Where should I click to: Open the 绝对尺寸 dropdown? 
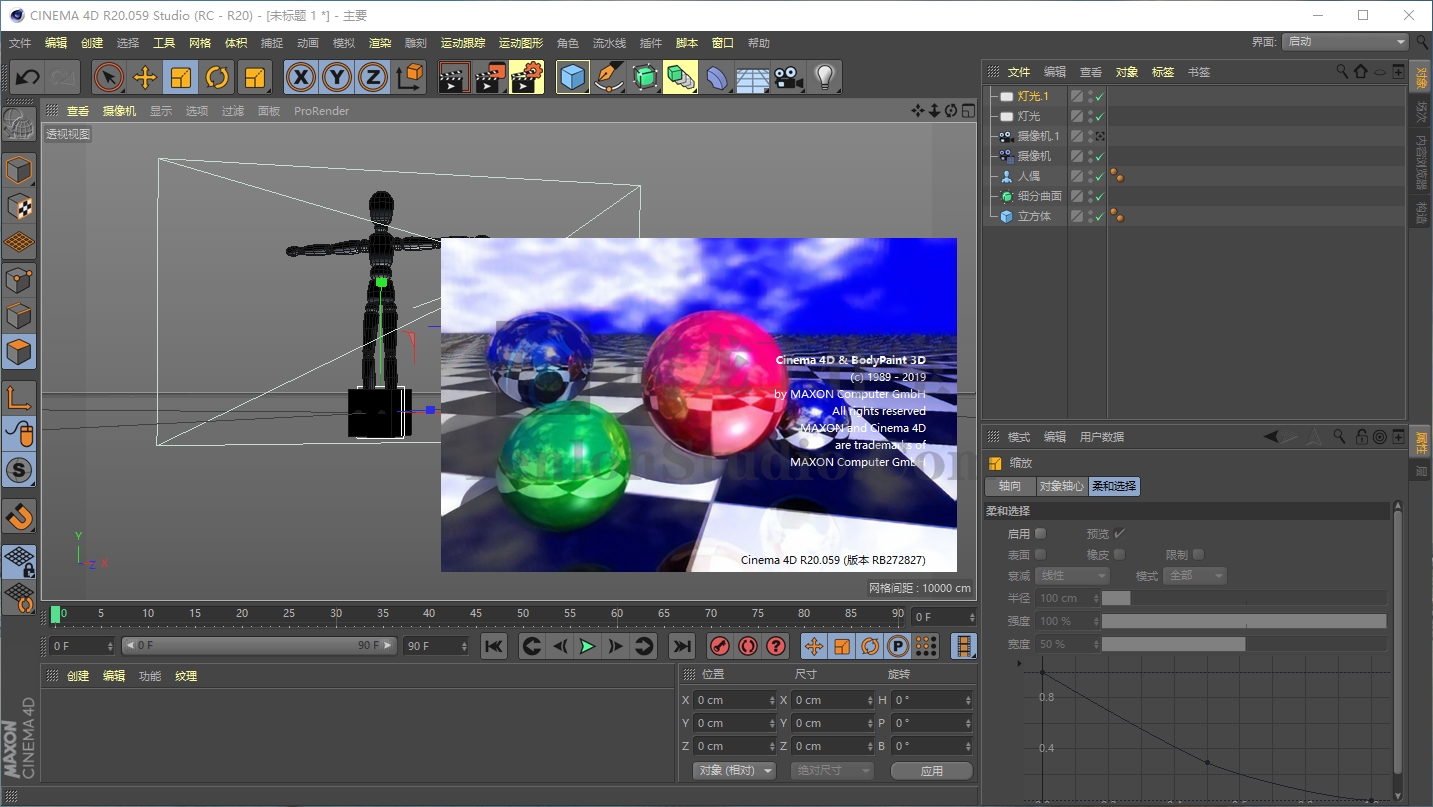coord(831,771)
